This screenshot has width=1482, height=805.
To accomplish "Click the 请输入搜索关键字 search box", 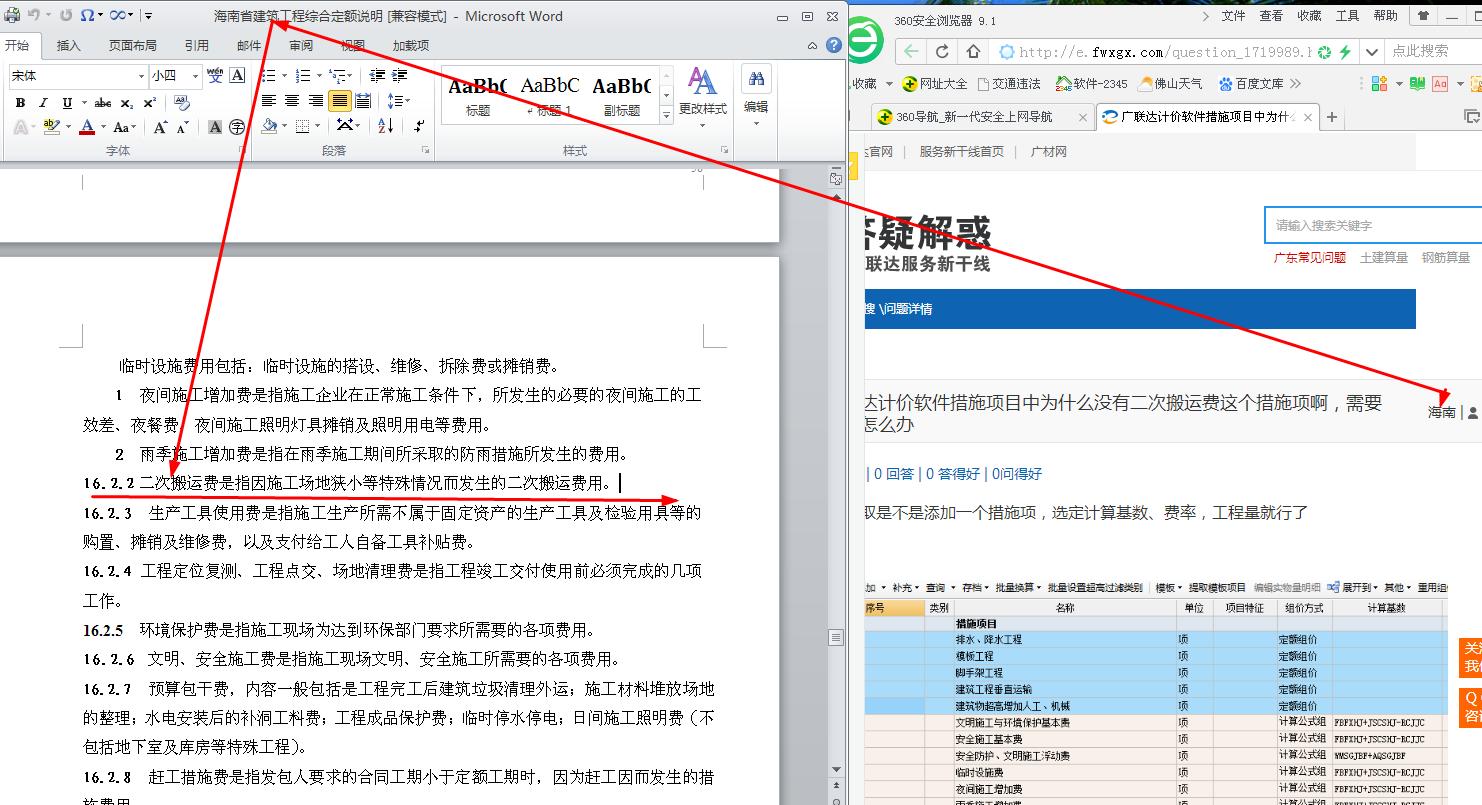I will click(1373, 225).
